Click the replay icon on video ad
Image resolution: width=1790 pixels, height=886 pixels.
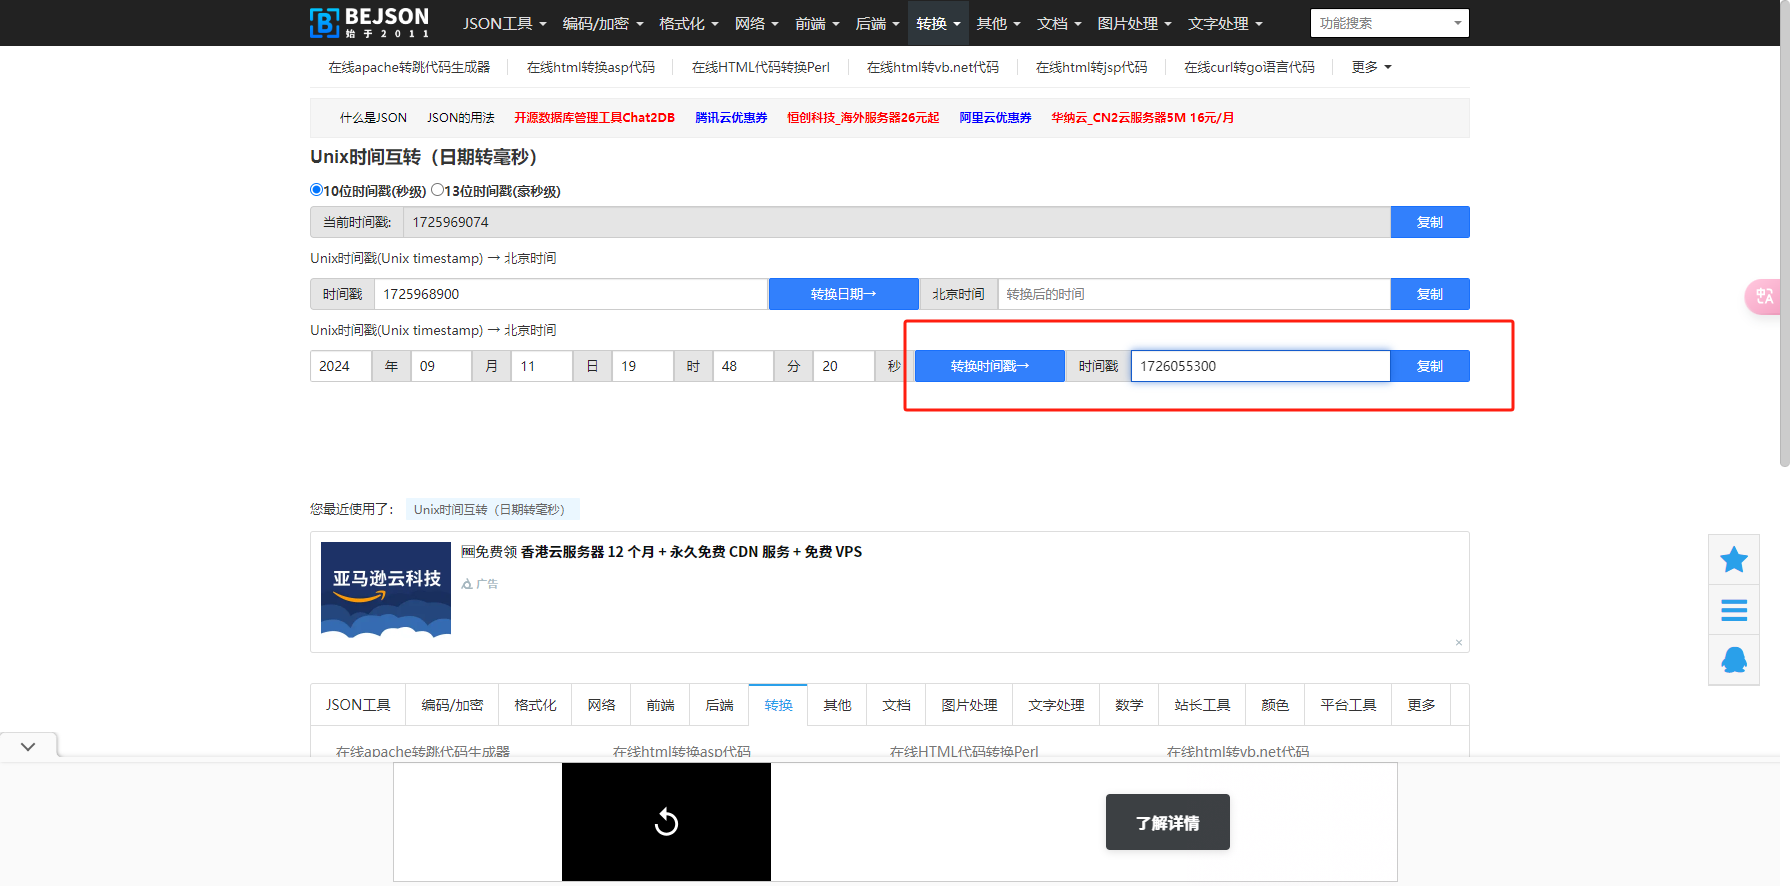tap(666, 822)
